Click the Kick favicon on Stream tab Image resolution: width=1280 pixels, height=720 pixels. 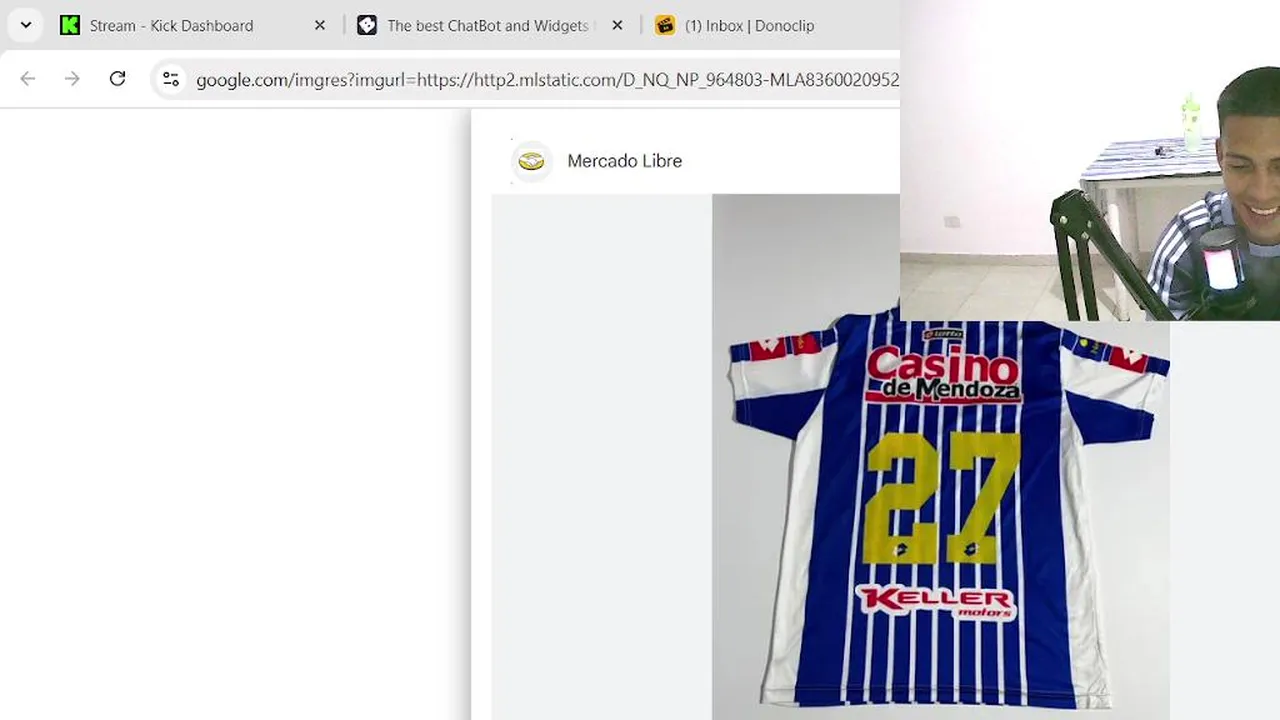point(70,25)
